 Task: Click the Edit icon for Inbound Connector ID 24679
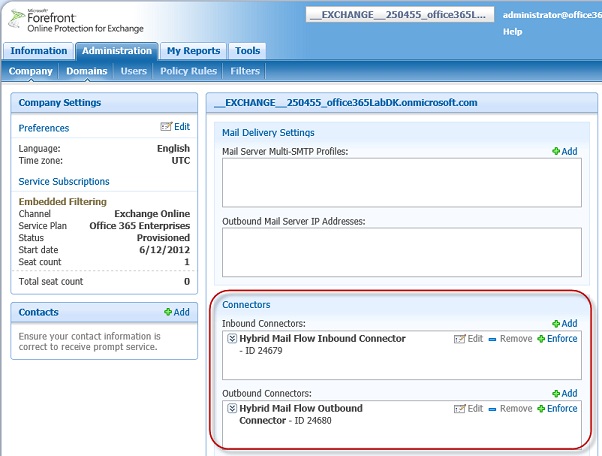[460, 339]
